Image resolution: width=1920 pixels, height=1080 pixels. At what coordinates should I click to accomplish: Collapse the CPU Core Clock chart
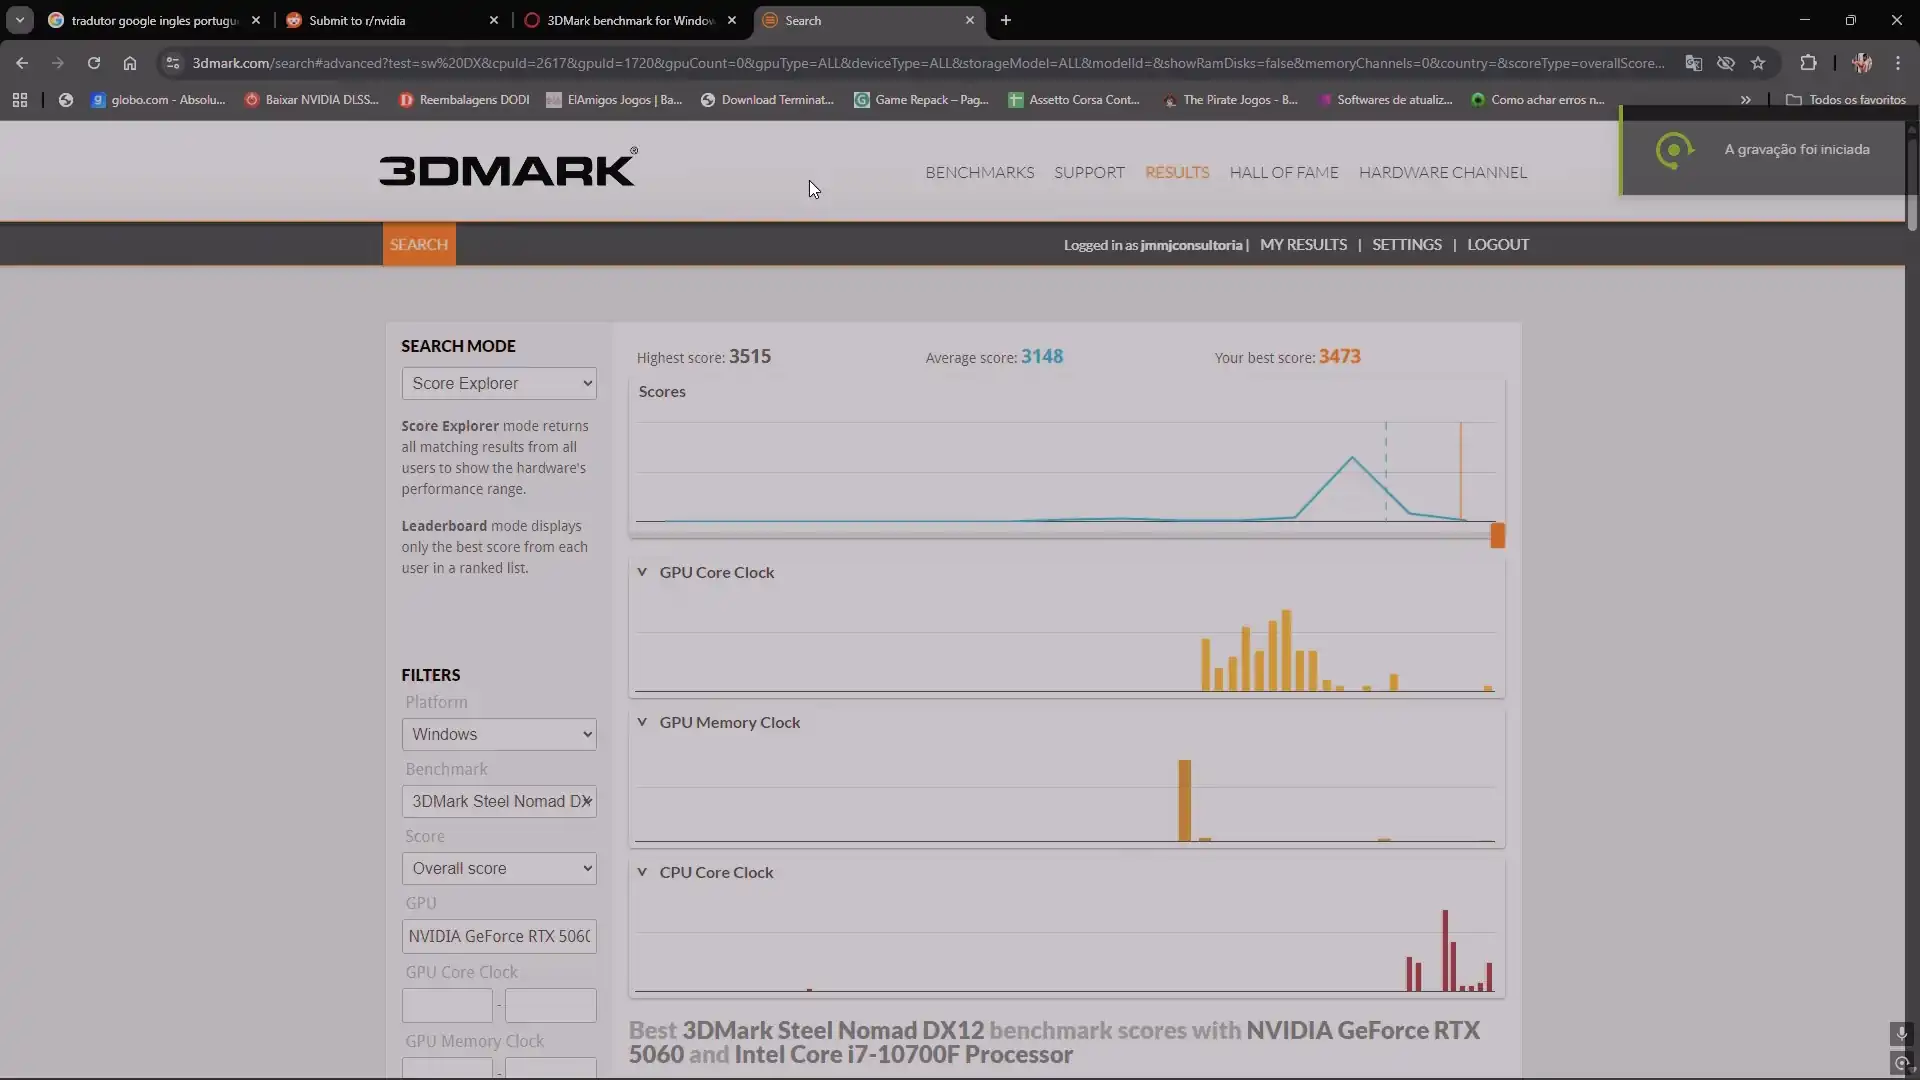642,873
